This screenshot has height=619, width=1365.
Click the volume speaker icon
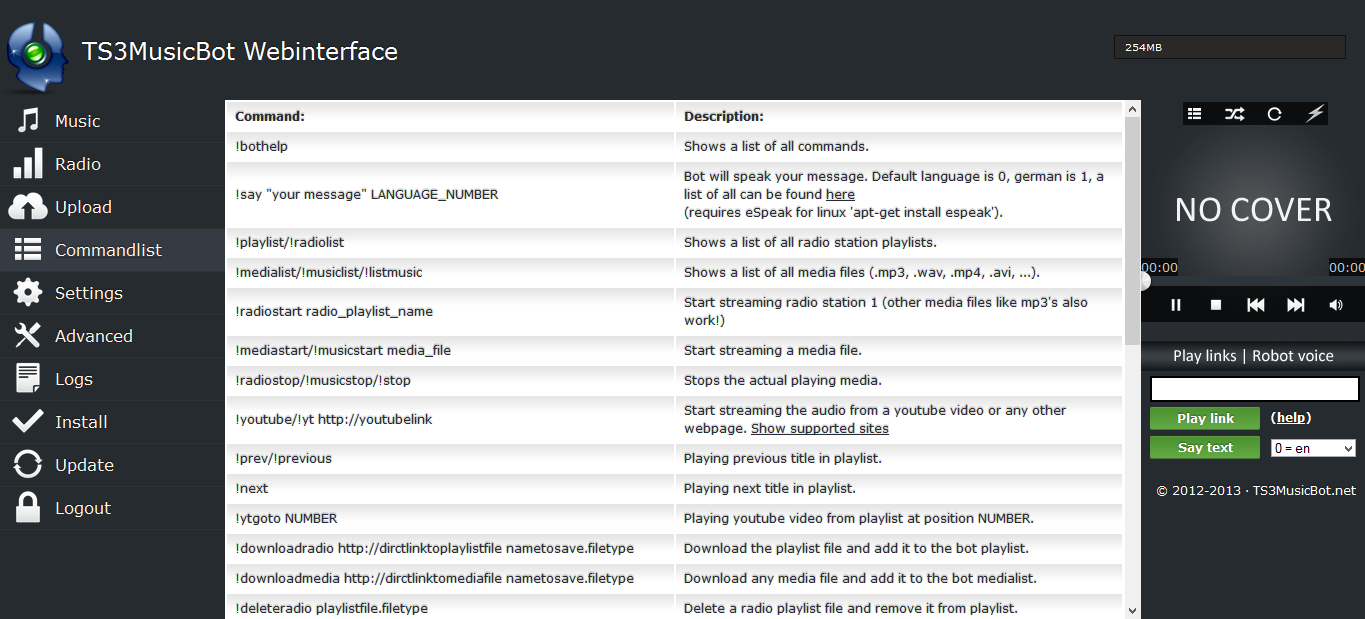click(x=1336, y=305)
